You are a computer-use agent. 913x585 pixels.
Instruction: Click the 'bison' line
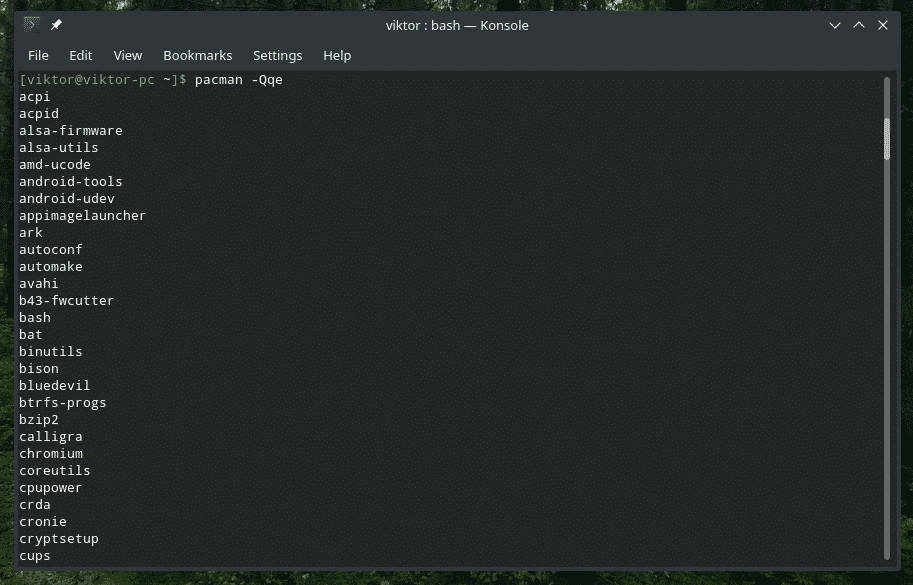(x=38, y=368)
